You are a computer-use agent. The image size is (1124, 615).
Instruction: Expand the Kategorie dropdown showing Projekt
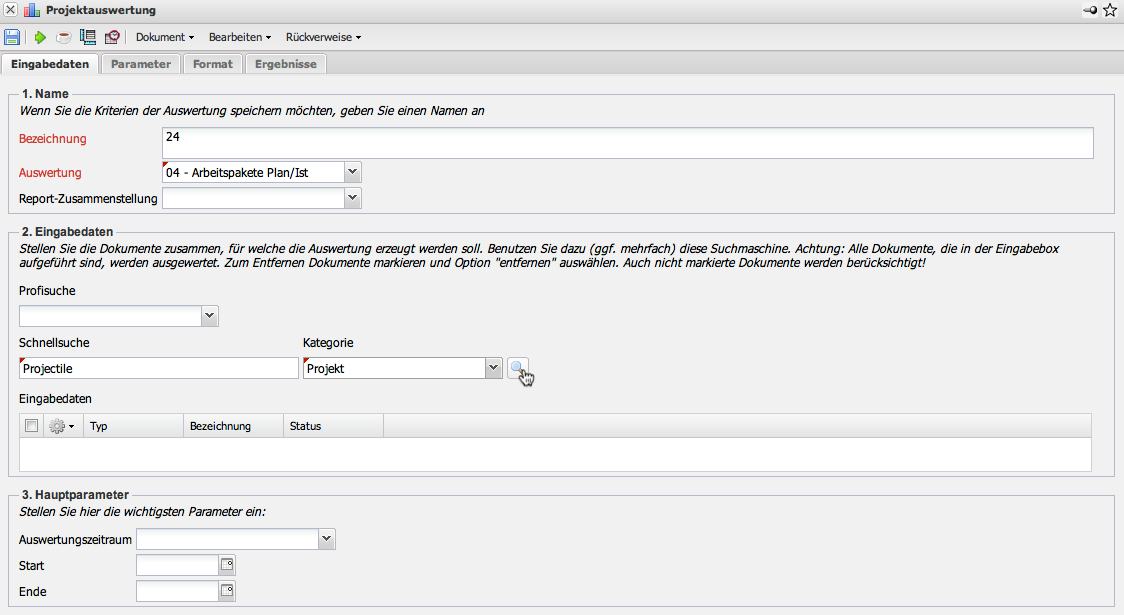point(492,368)
